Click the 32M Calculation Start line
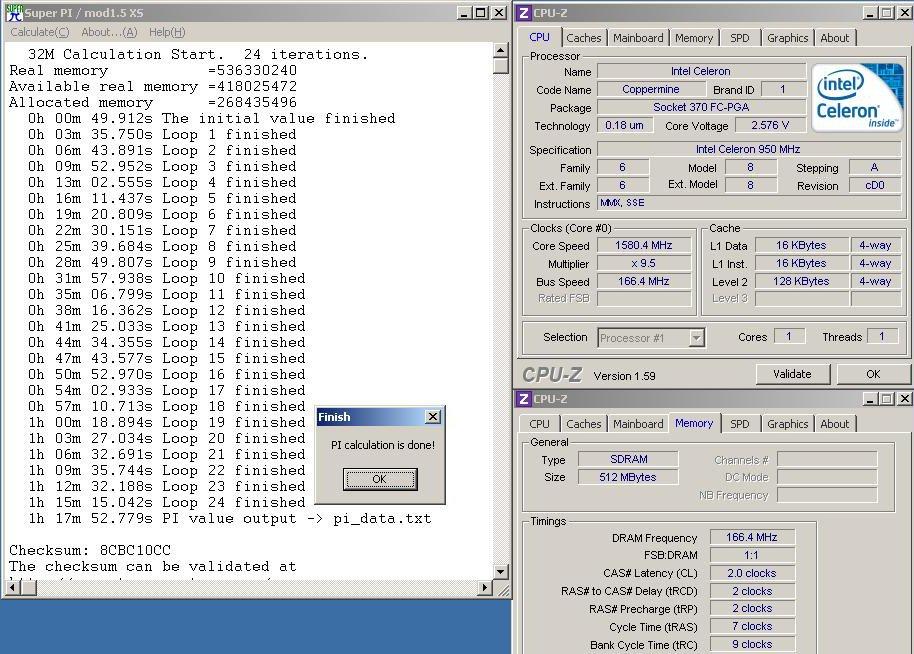Viewport: 914px width, 654px height. pyautogui.click(x=198, y=55)
